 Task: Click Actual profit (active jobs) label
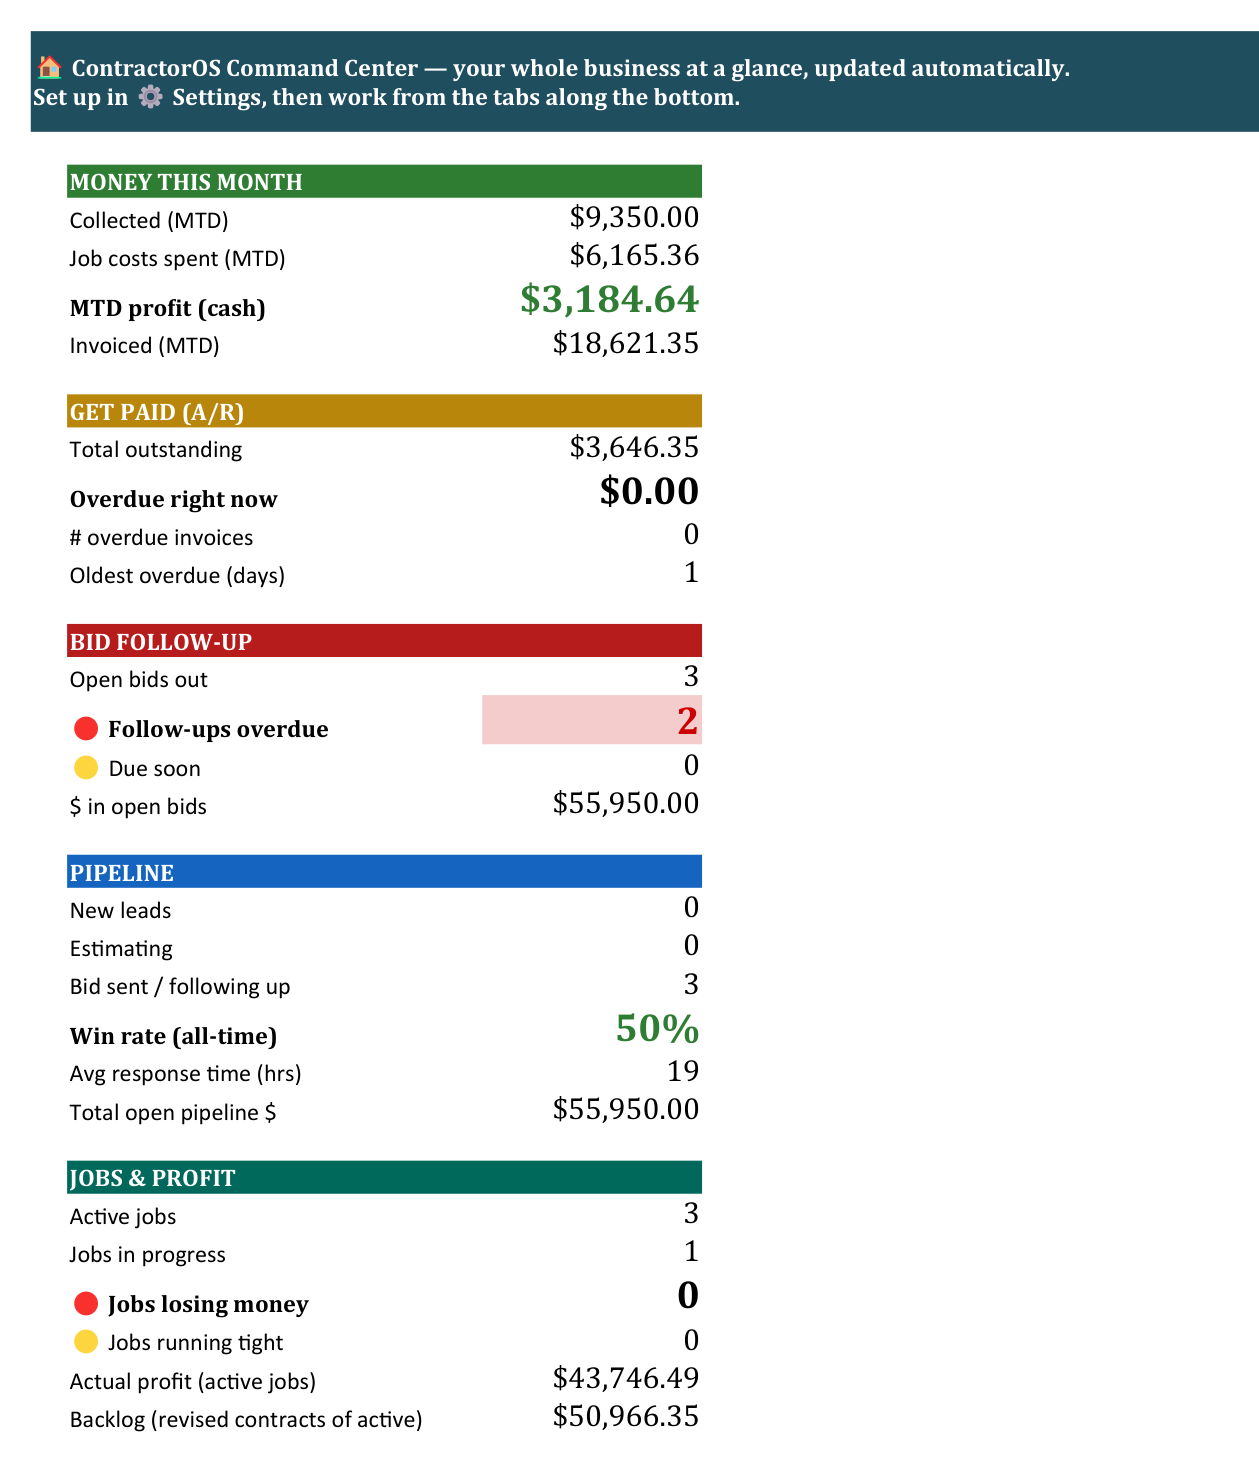[x=193, y=1382]
